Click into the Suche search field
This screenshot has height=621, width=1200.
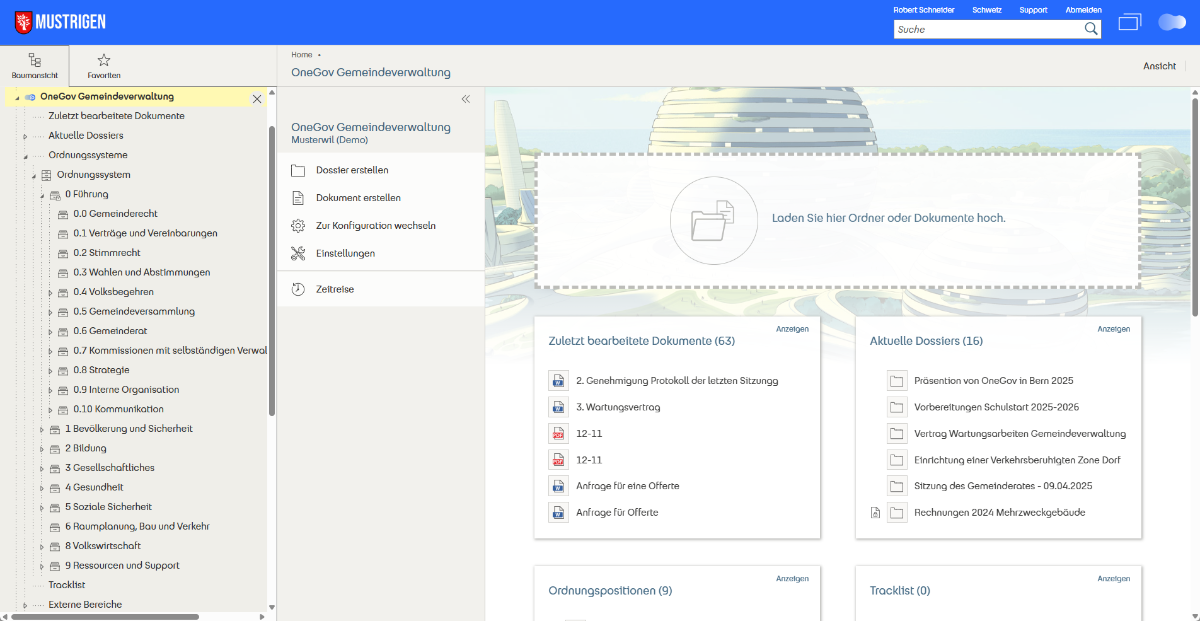[x=985, y=29]
